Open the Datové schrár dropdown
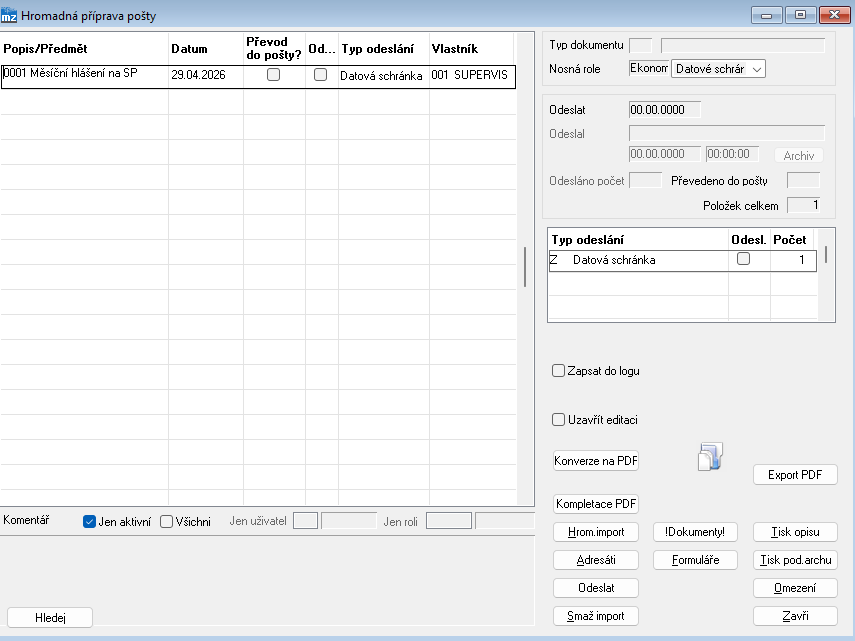 tap(718, 69)
